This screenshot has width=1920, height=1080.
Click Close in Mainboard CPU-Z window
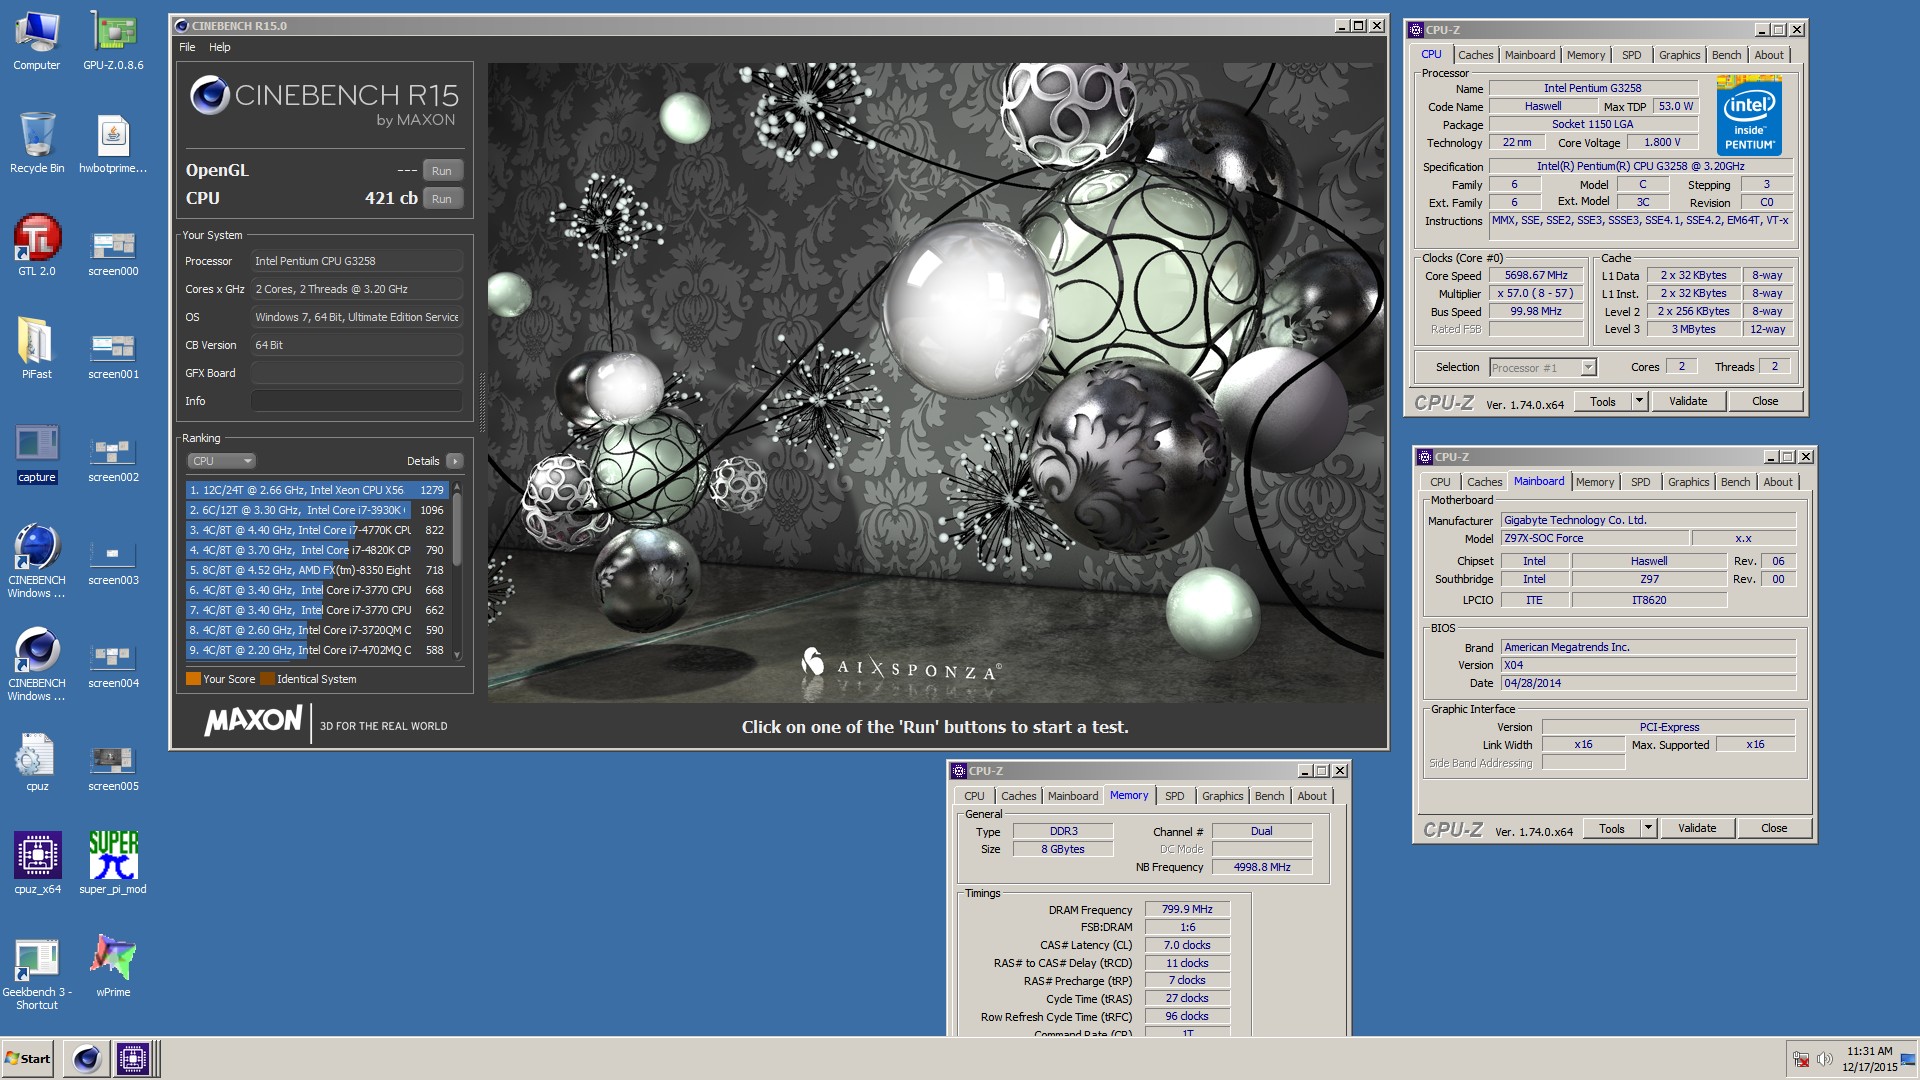[x=1774, y=828]
